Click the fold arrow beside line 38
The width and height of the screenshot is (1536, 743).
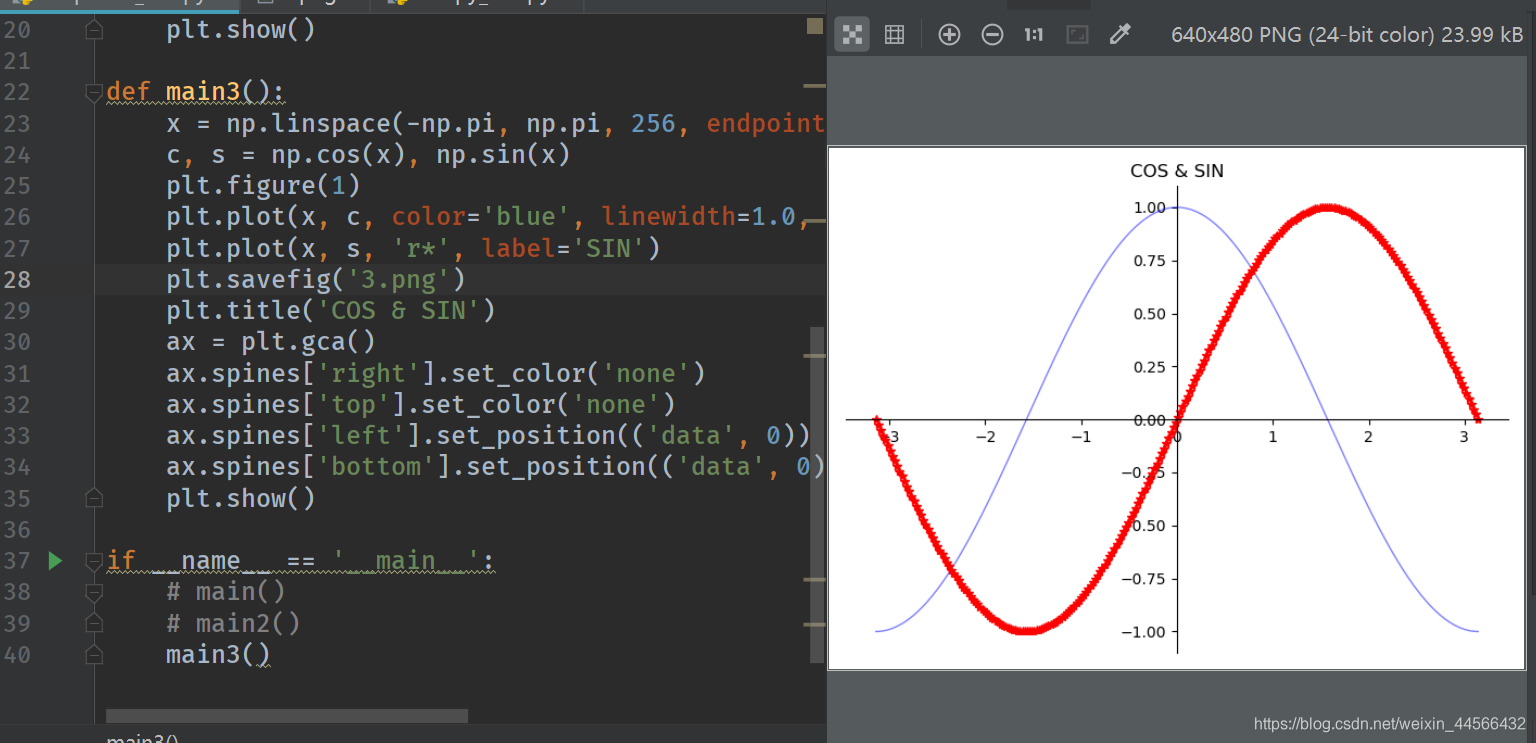(93, 592)
